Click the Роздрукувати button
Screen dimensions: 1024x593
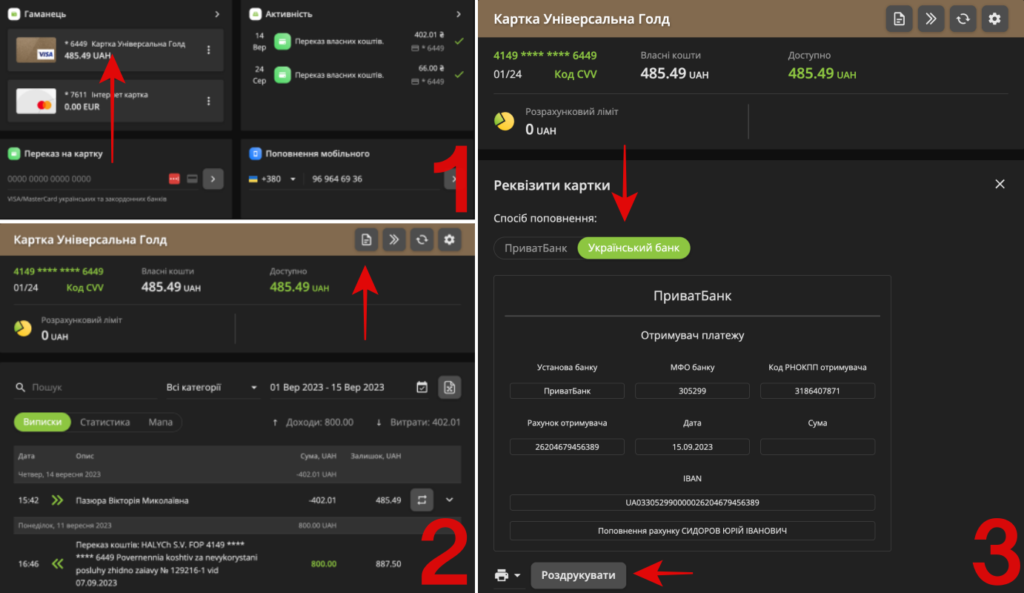[x=578, y=575]
